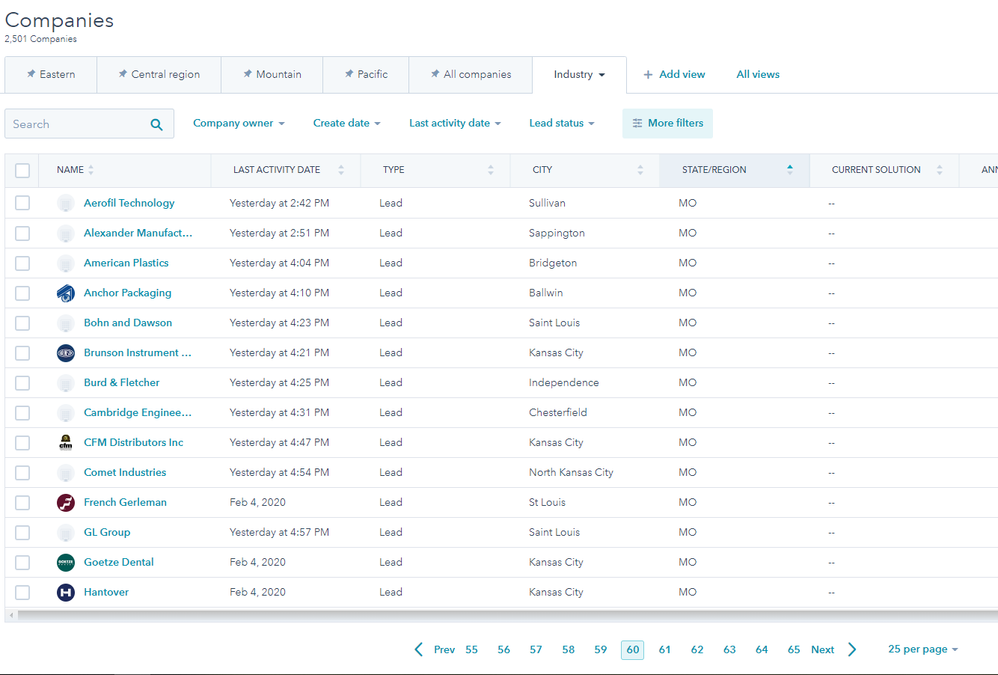This screenshot has width=998, height=675.
Task: Go to page 65
Action: (x=794, y=650)
